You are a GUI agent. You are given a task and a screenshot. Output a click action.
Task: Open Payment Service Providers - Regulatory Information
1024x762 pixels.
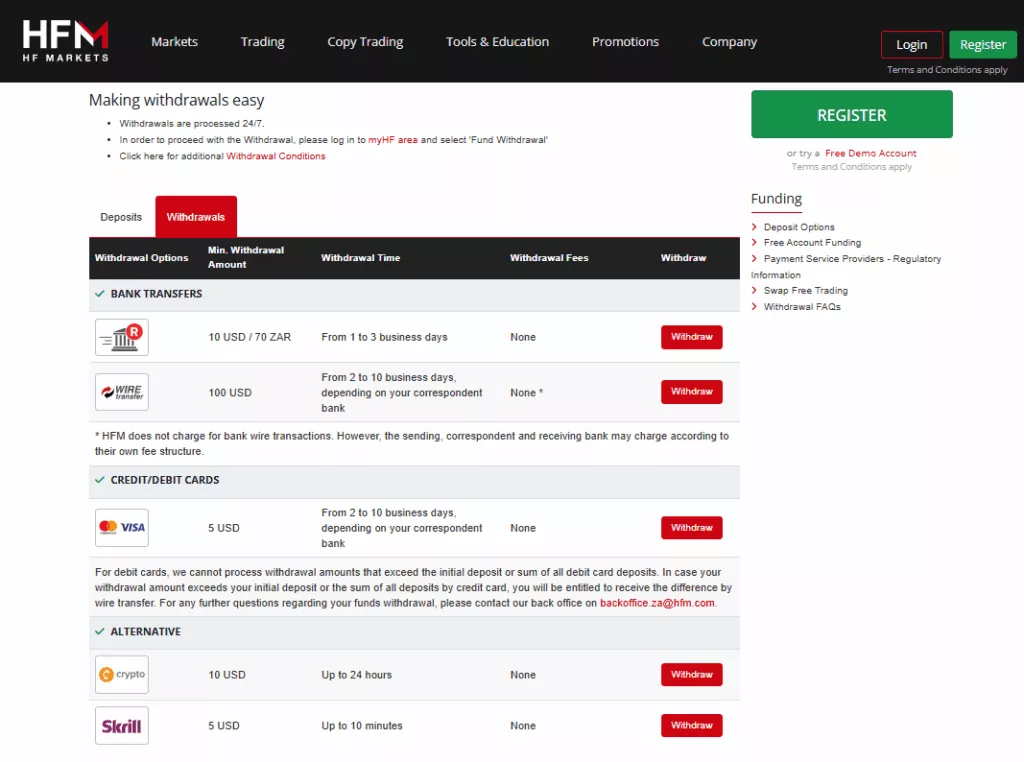coord(846,266)
